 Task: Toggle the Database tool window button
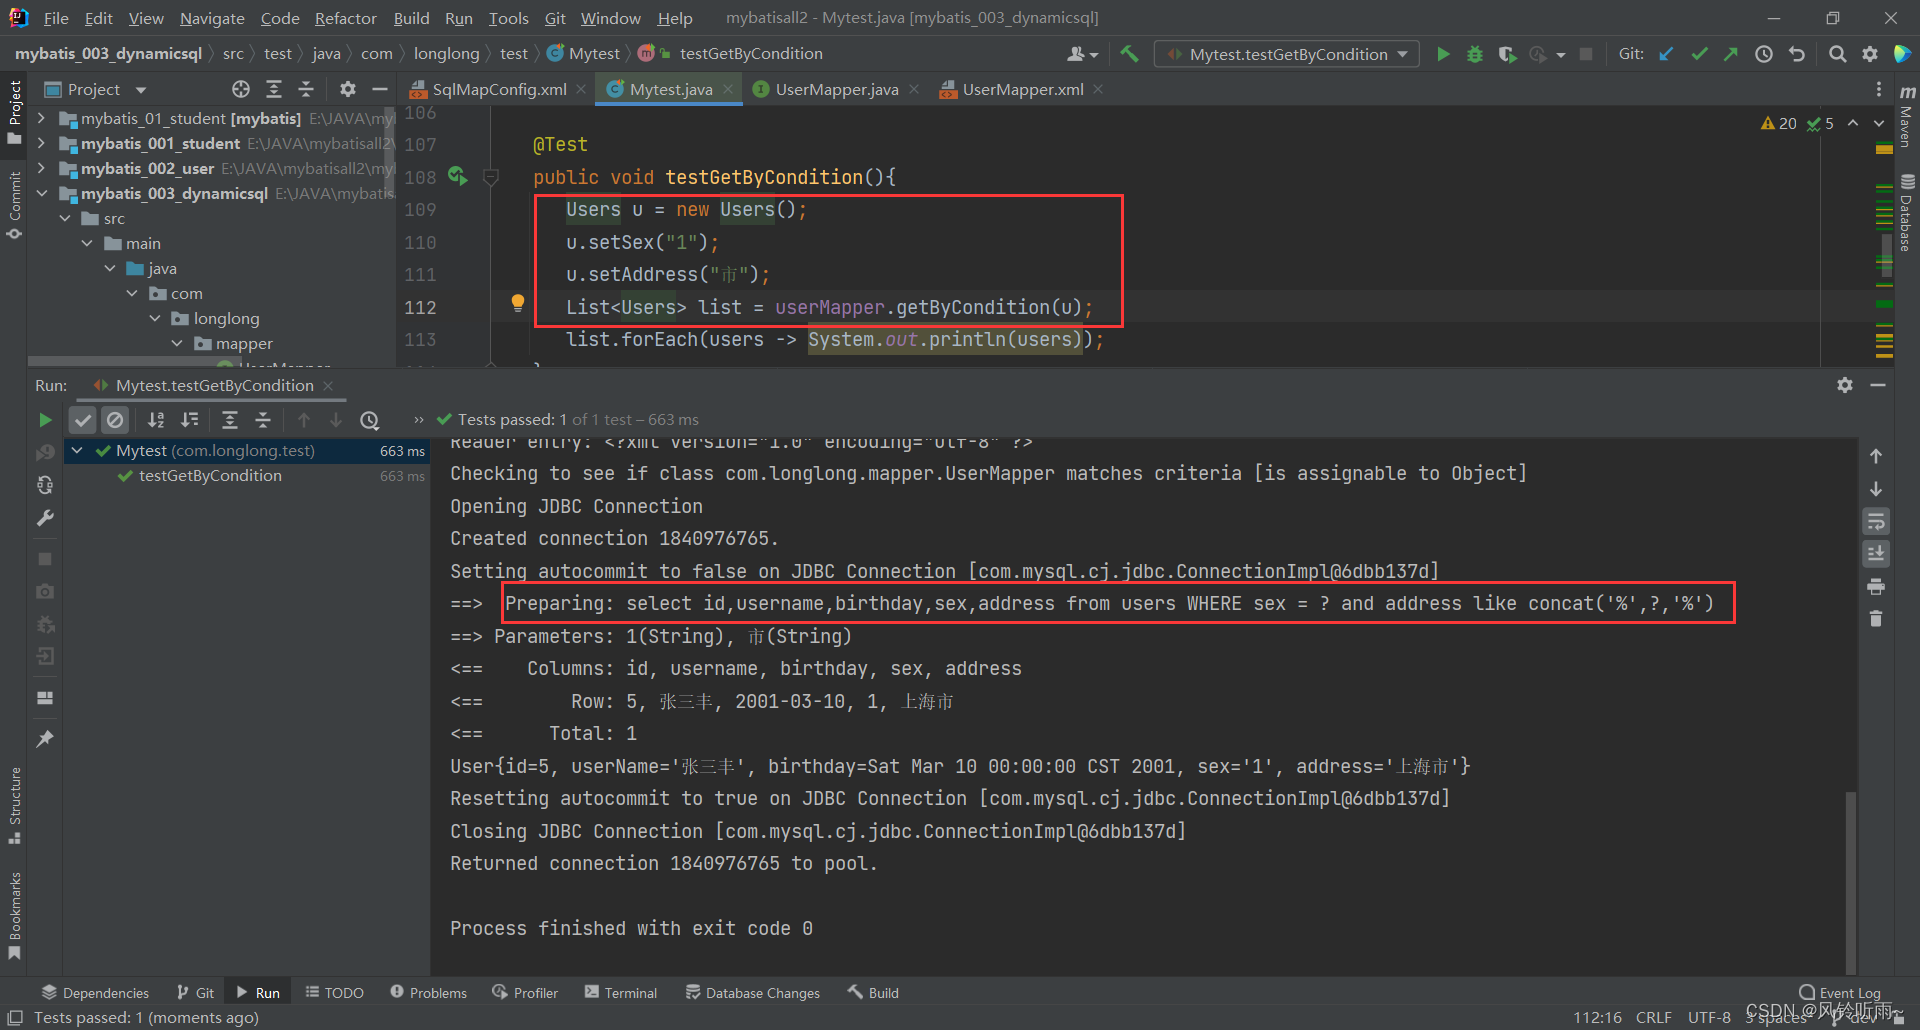coord(1906,213)
